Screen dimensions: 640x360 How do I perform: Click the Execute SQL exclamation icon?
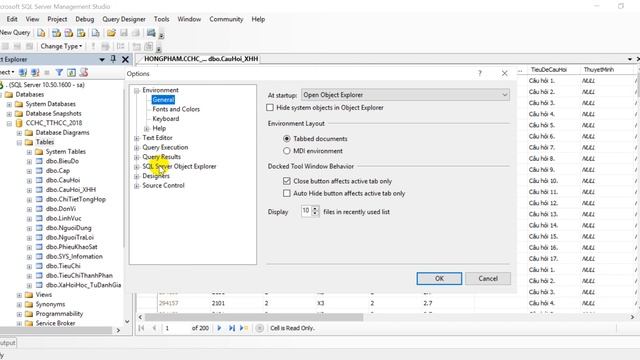click(x=93, y=46)
